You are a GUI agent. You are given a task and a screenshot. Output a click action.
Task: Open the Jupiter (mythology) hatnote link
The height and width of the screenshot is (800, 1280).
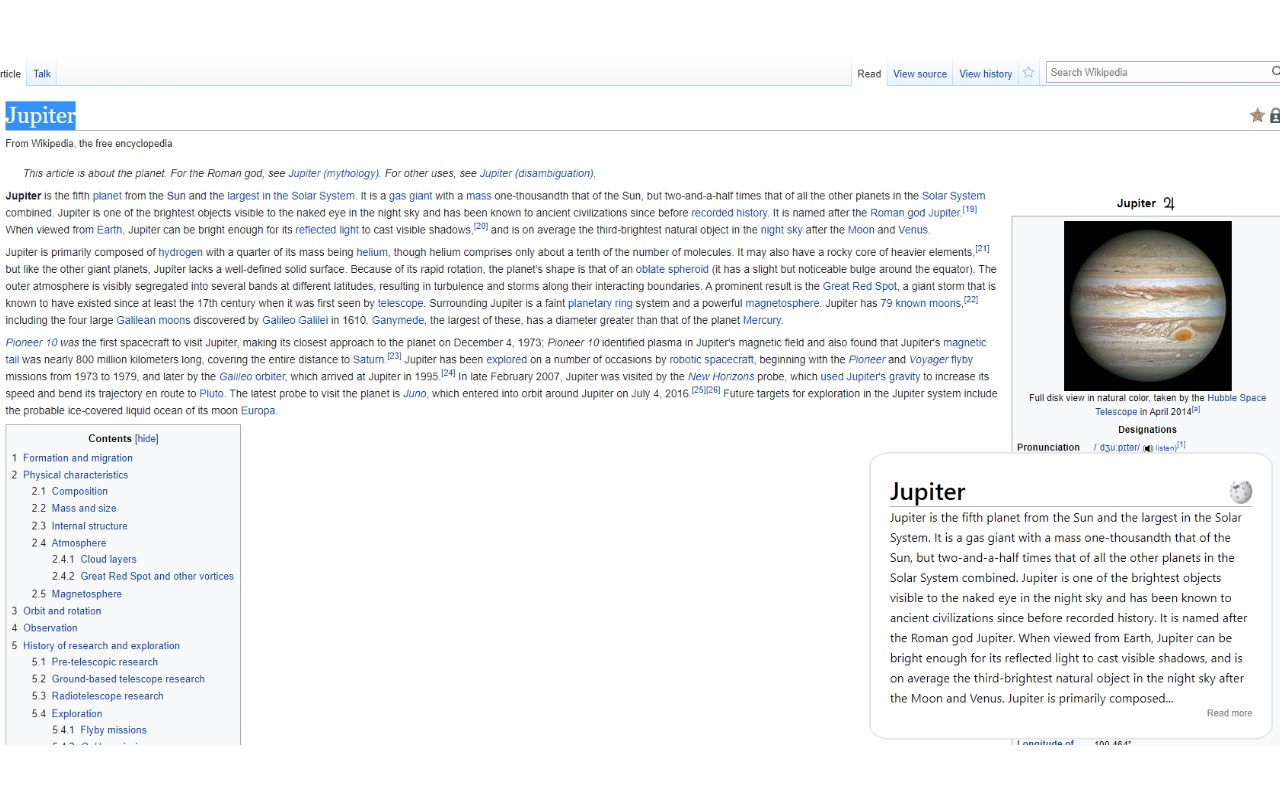pos(334,173)
